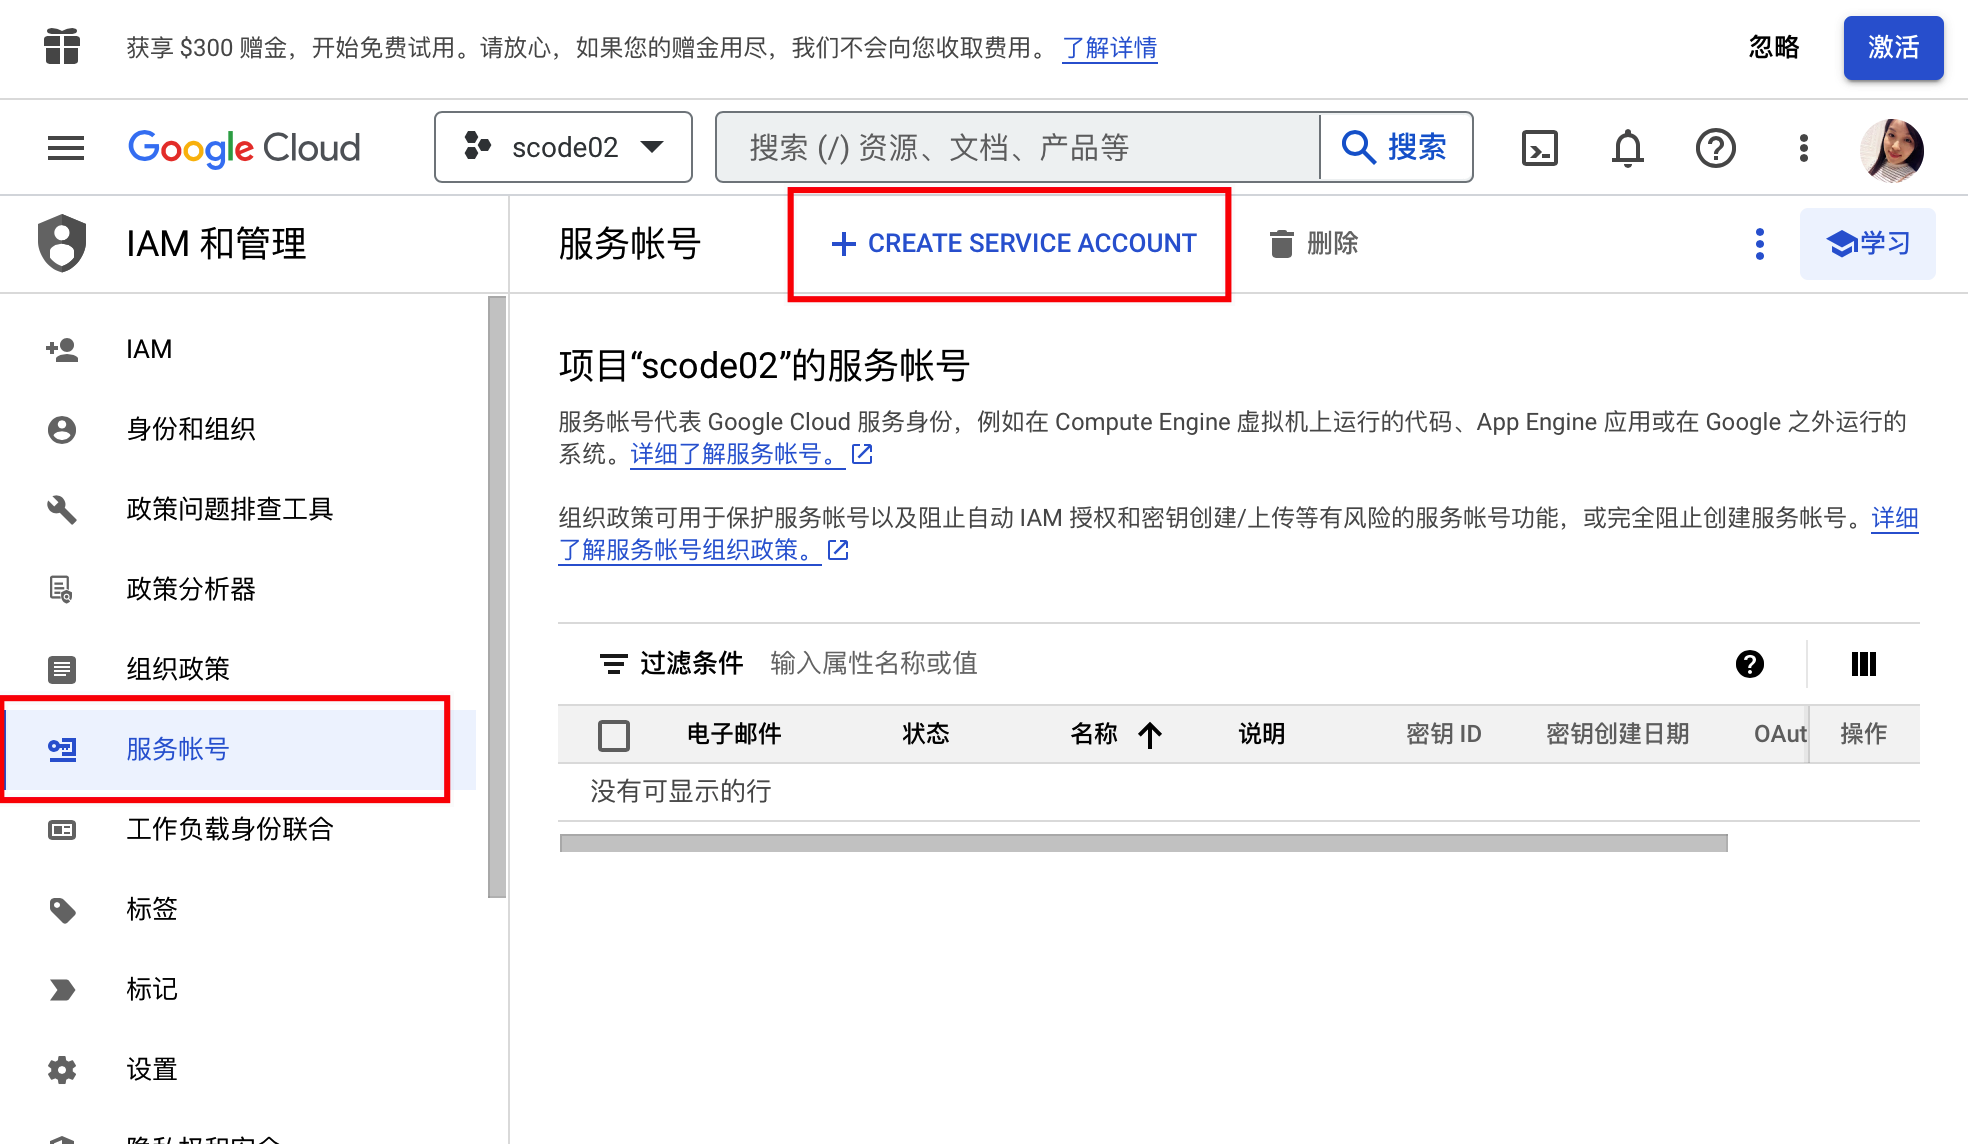Screen dimensions: 1968x1144
Task: Activate Cloud Shell terminal icon
Action: [1539, 148]
